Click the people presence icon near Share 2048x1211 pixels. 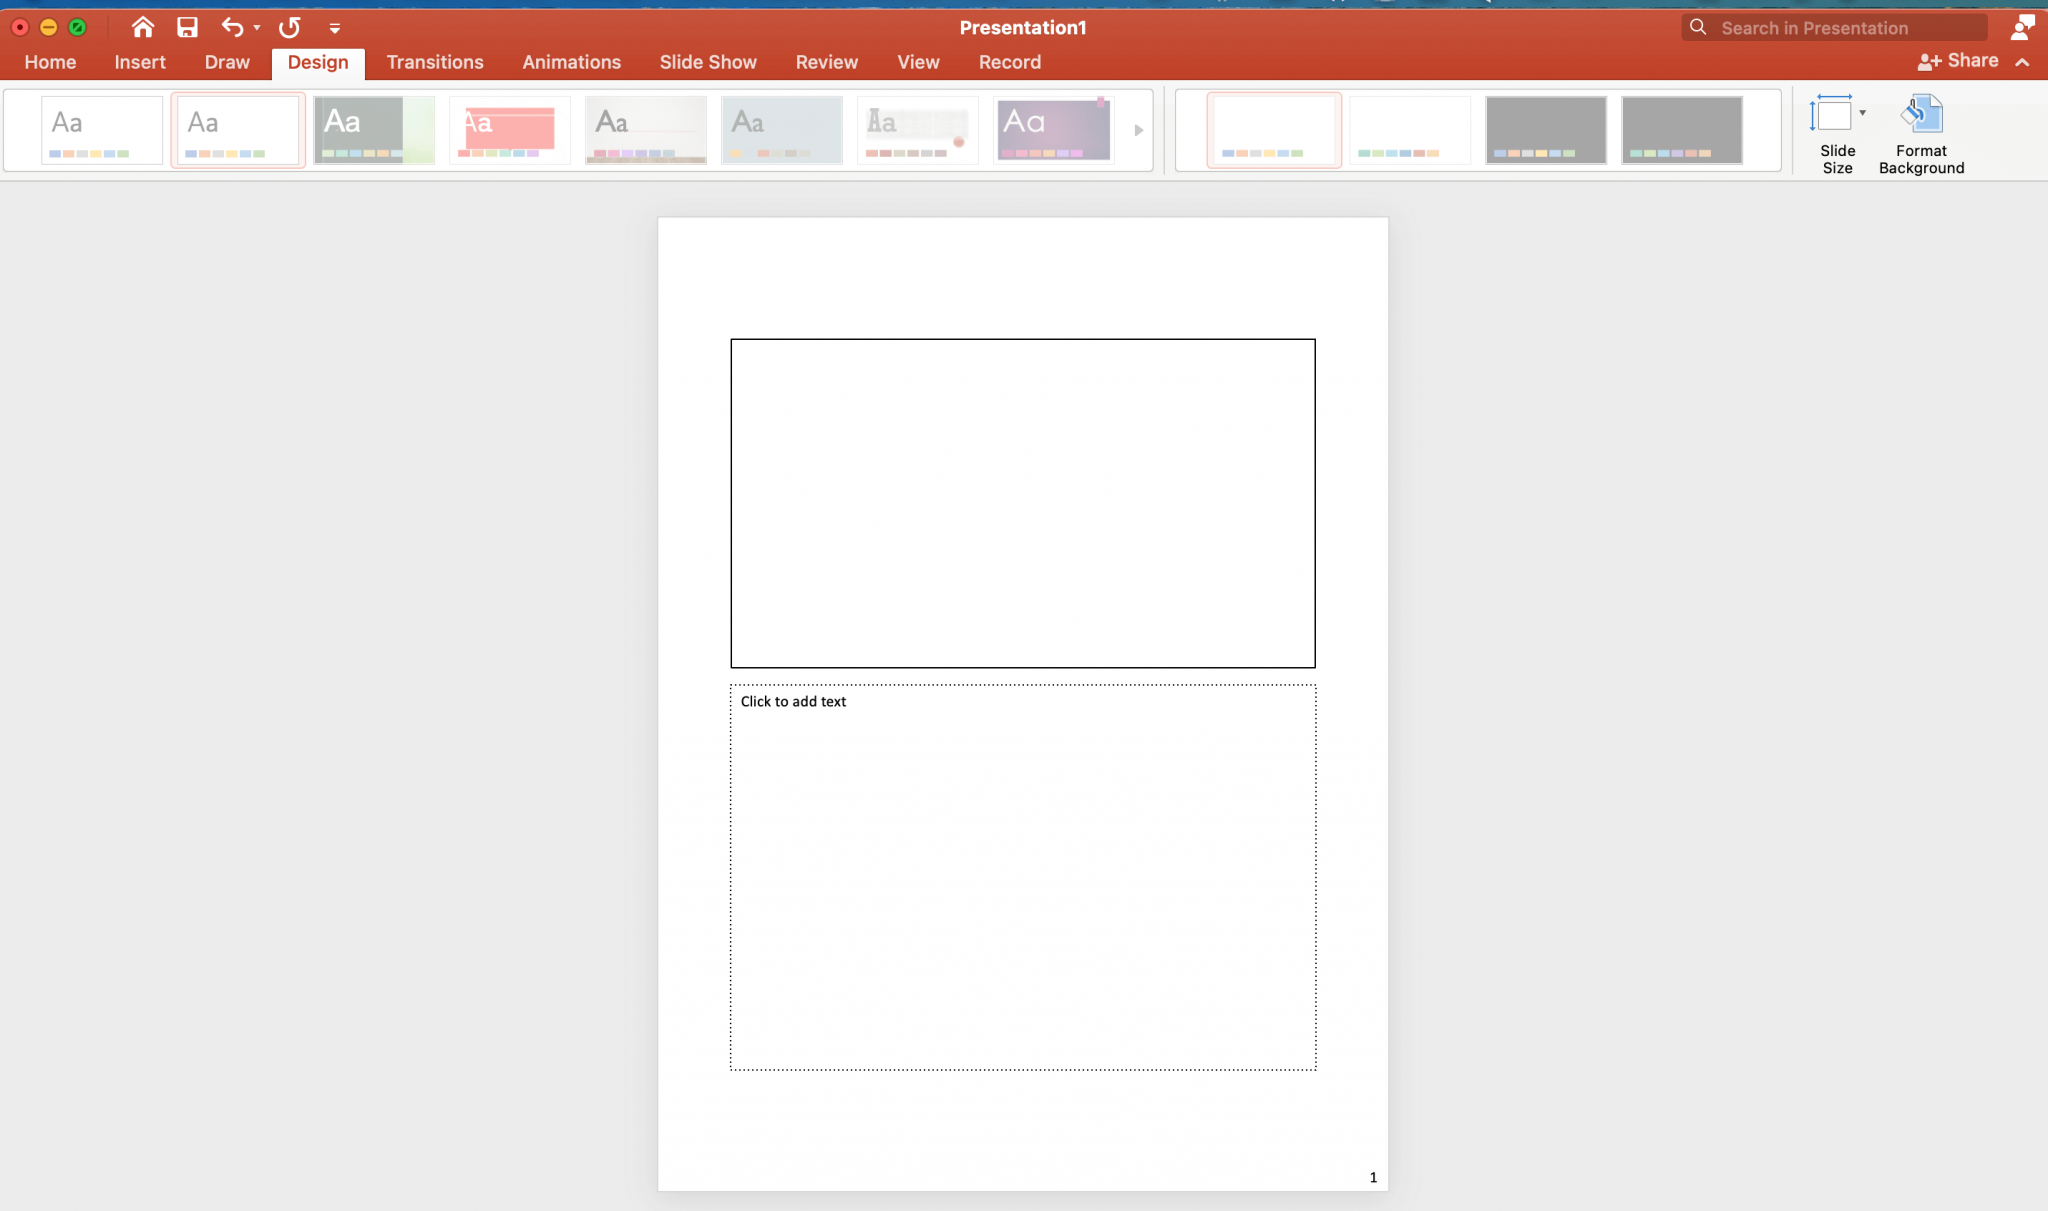coord(2023,27)
